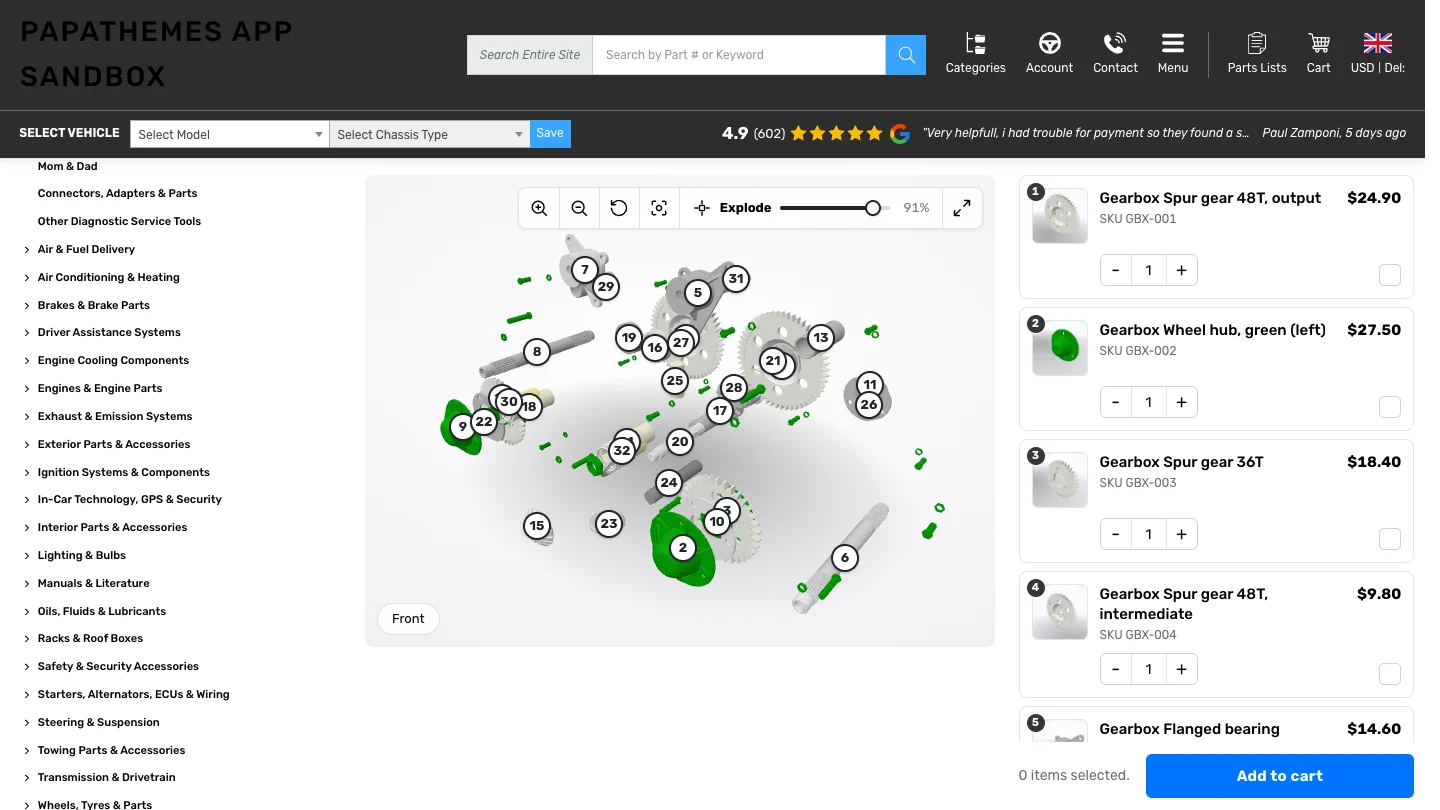This screenshot has width=1440, height=810.
Task: Click the zoom in magnifier icon
Action: coord(539,208)
